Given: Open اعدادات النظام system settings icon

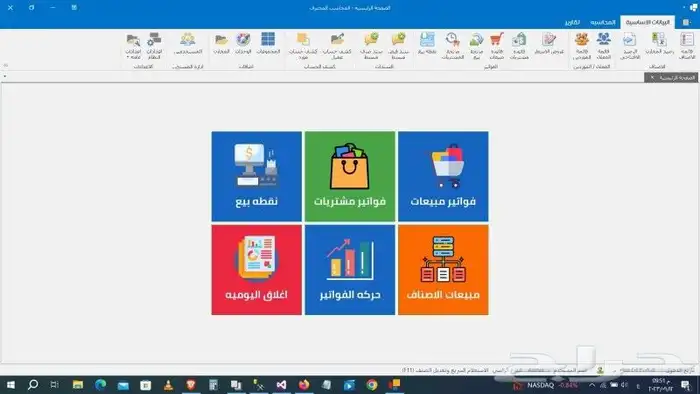Looking at the screenshot, I should click(154, 46).
